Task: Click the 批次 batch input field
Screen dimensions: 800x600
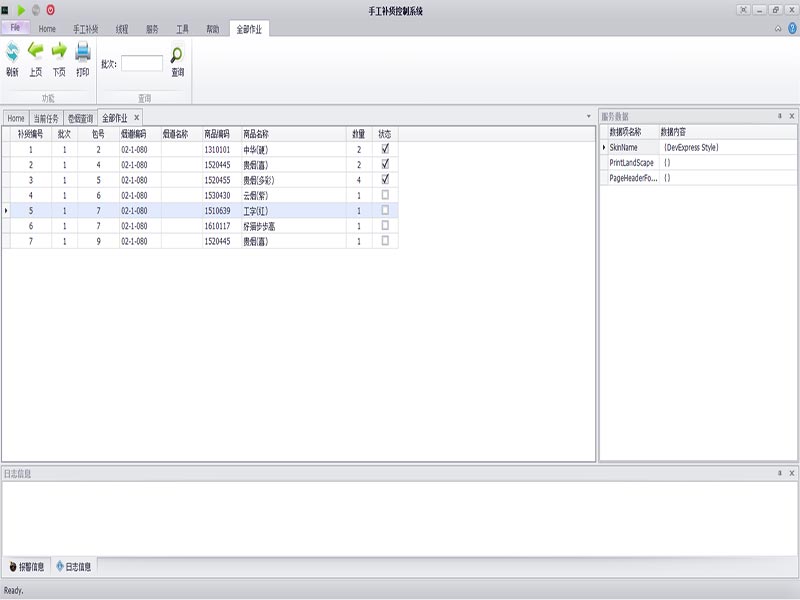Action: point(142,63)
